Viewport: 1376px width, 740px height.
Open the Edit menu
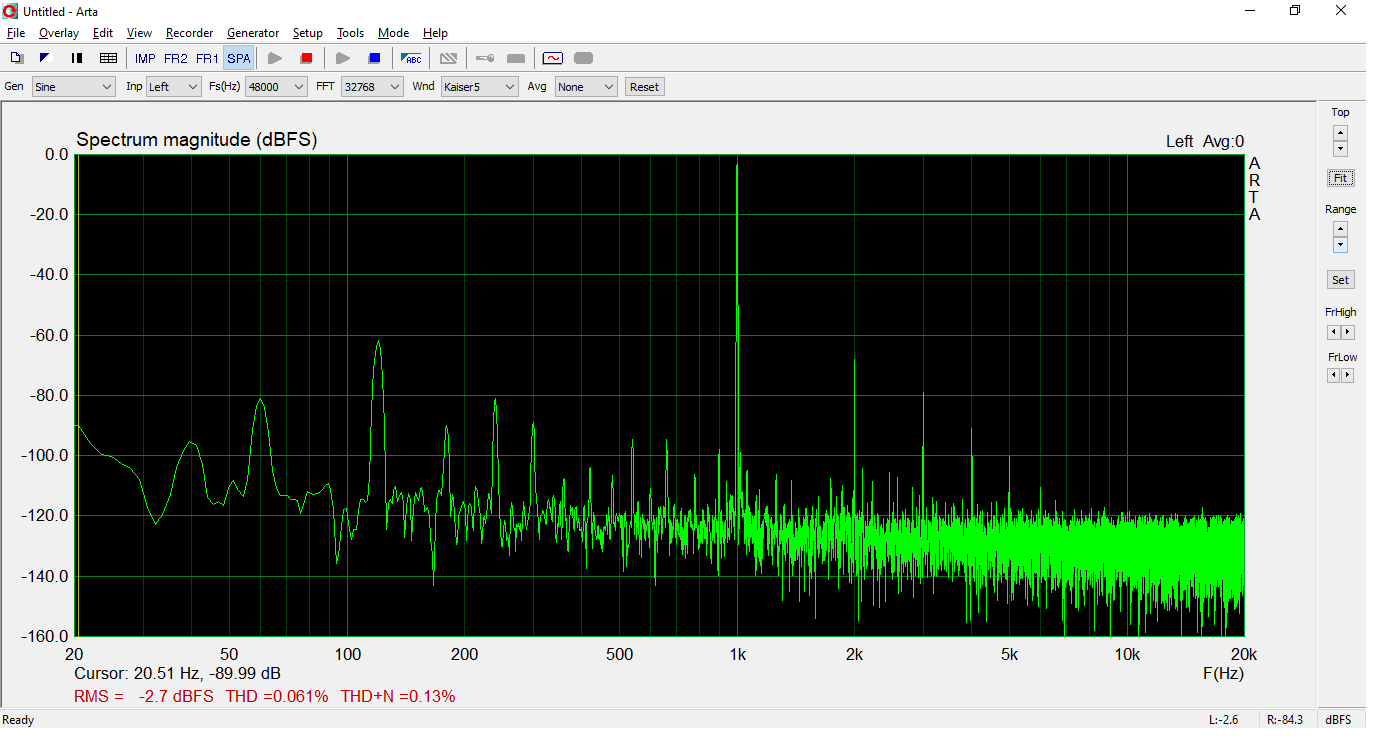point(103,33)
